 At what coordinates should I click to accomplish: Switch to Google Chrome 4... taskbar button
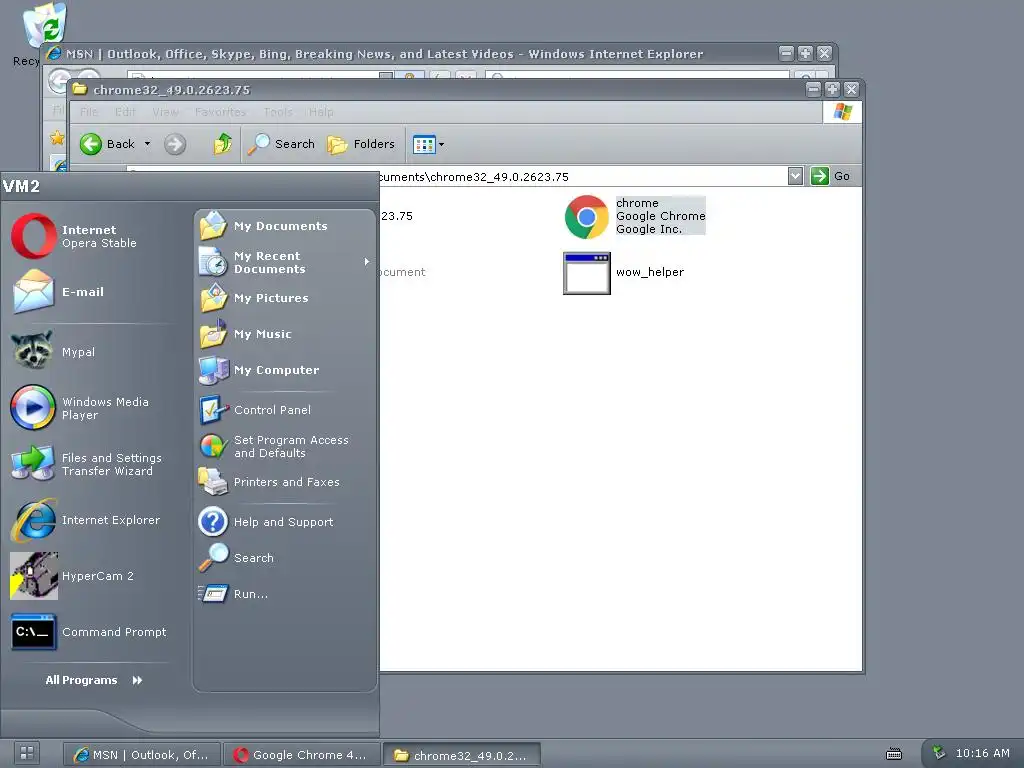(x=302, y=755)
